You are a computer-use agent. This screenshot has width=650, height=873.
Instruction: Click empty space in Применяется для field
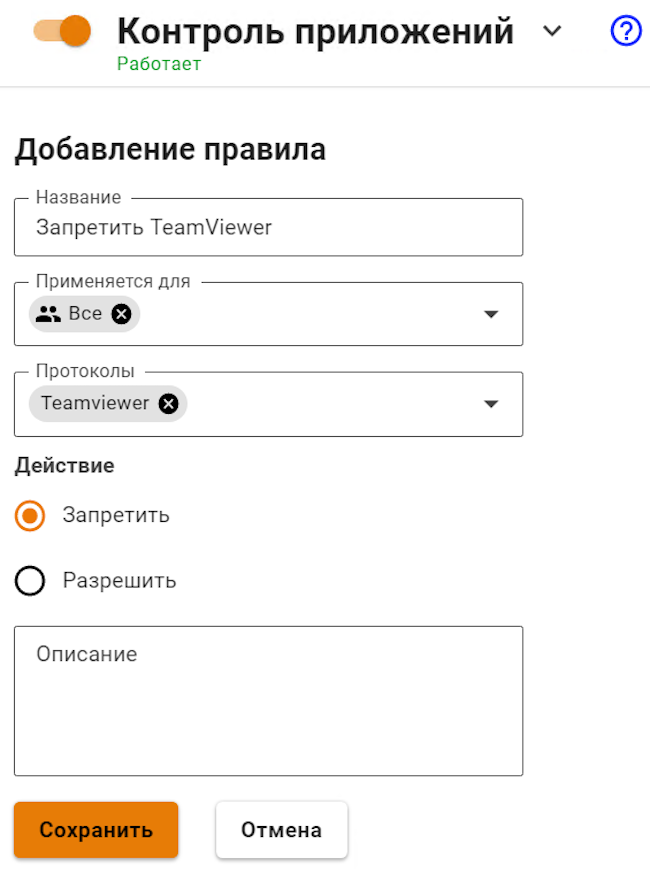pyautogui.click(x=310, y=314)
